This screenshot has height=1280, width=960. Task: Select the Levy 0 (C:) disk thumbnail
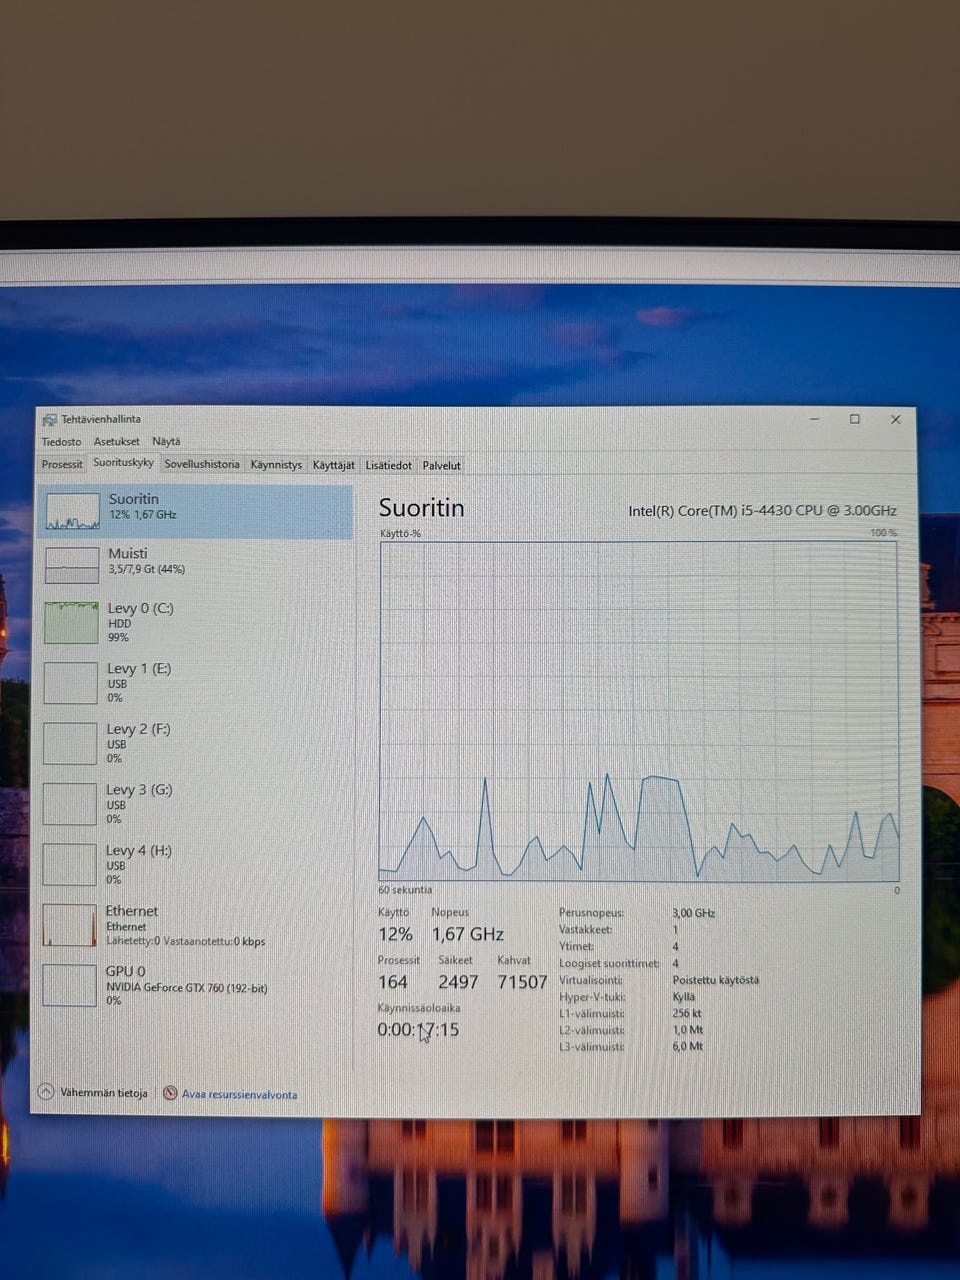click(72, 622)
